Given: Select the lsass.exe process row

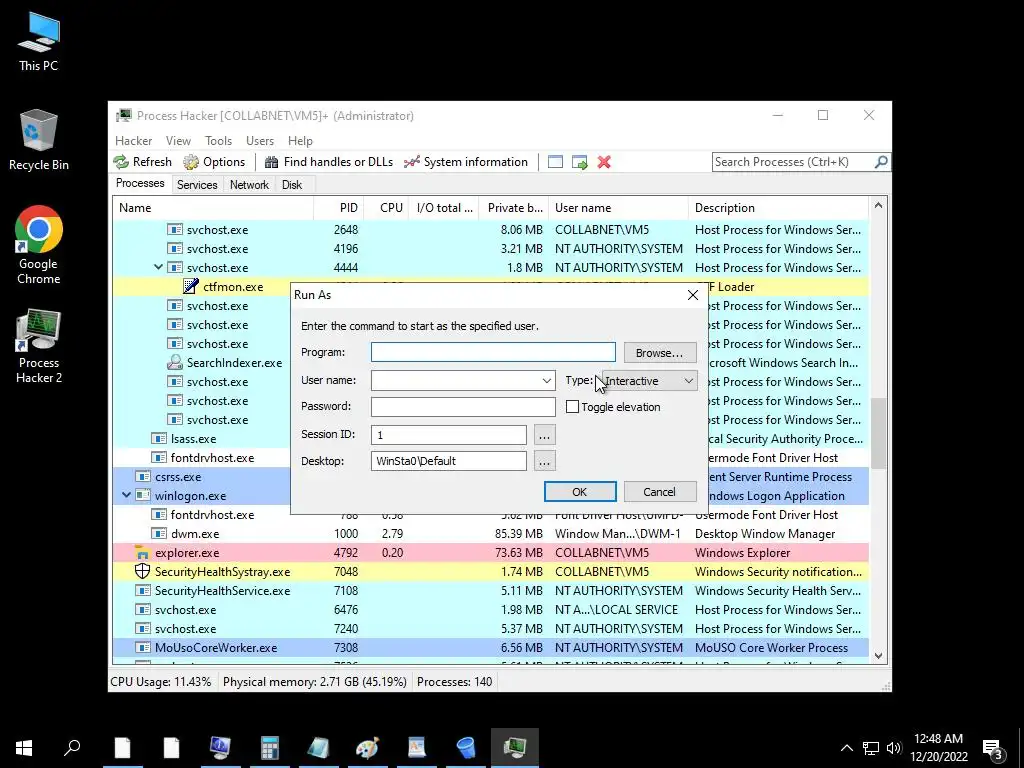Looking at the screenshot, I should 202,439.
